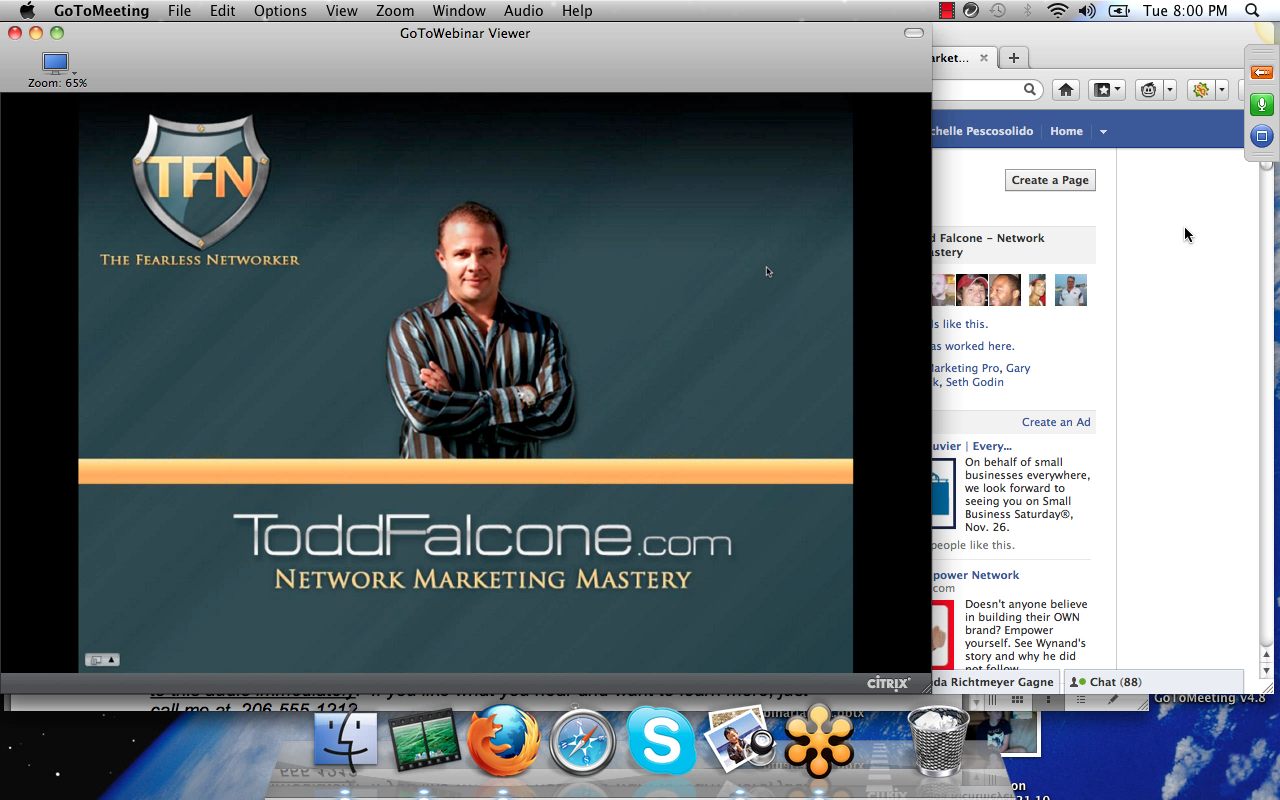Open the Greasemonkey dropdown arrow
Screen dimensions: 1280x800
point(1170,90)
